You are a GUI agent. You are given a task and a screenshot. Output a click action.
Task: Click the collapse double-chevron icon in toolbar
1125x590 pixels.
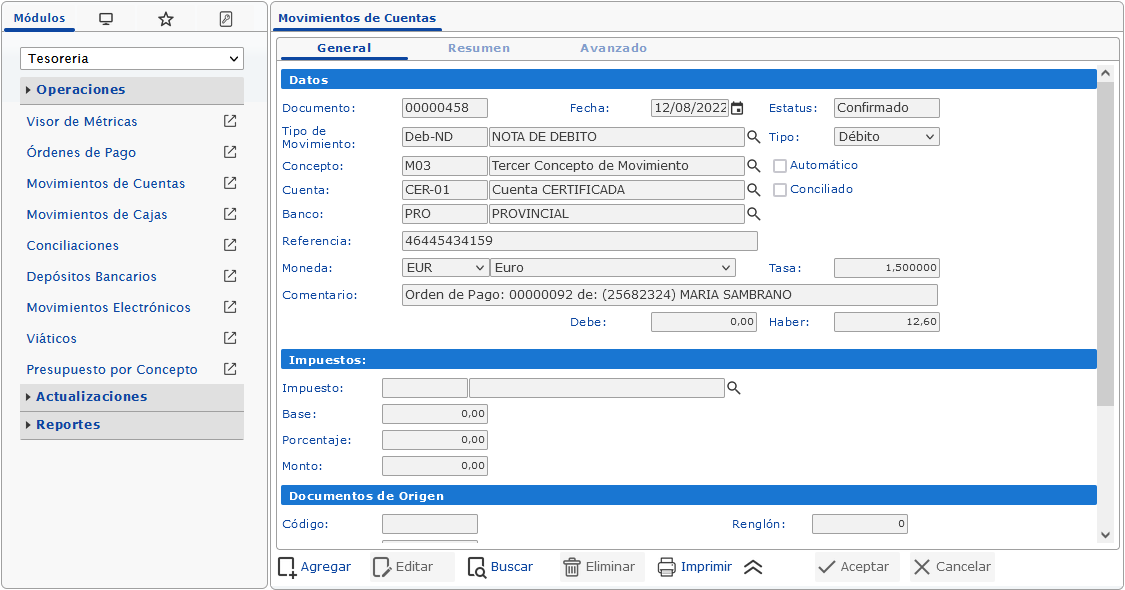tap(753, 567)
